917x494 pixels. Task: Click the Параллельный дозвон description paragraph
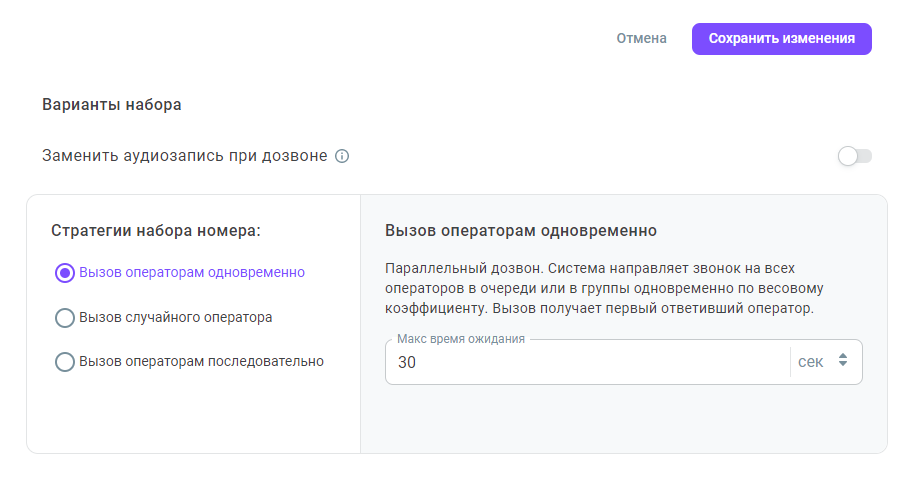604,288
